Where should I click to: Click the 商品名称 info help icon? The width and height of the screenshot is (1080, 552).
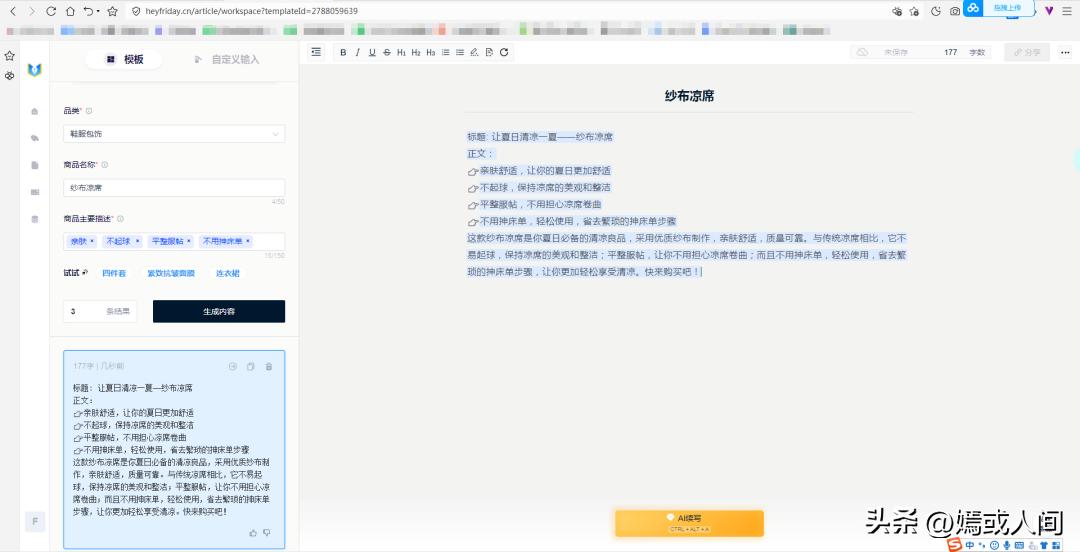105,165
